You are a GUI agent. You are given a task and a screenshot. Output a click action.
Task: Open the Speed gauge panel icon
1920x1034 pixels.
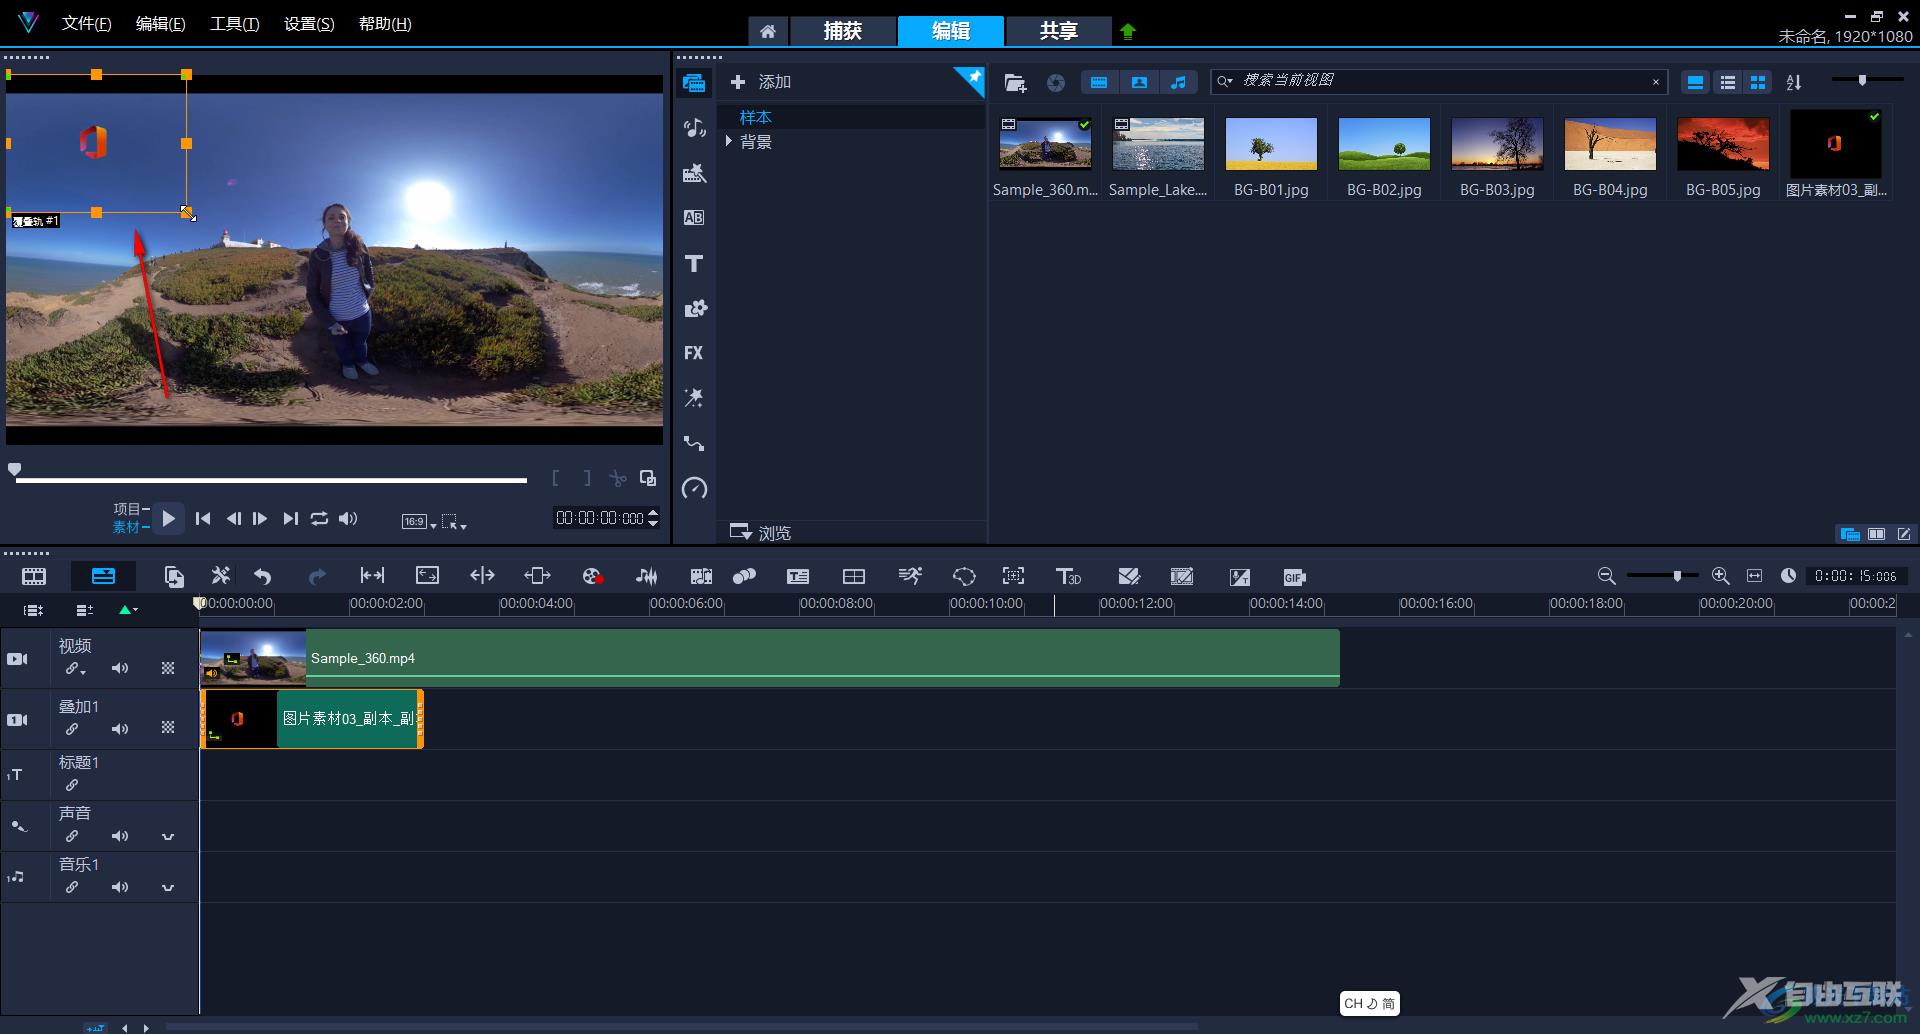click(694, 488)
